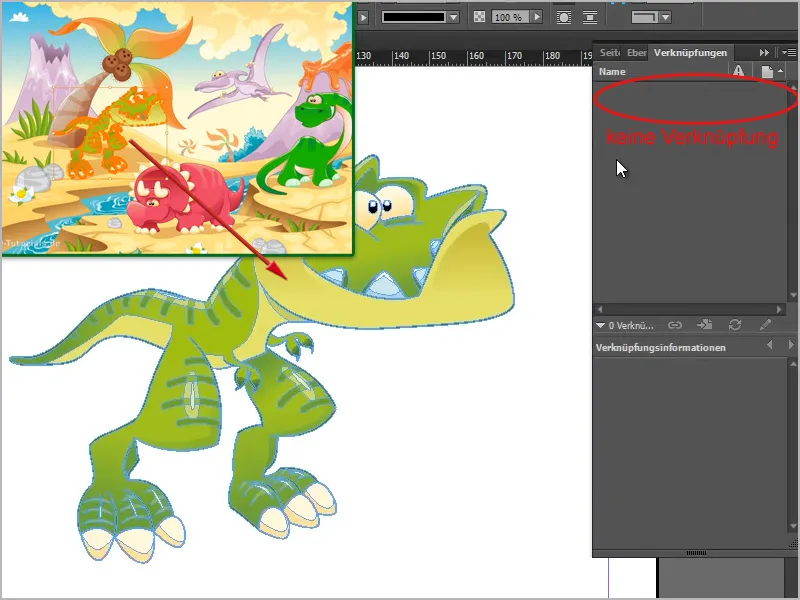Viewport: 800px width, 600px height.
Task: Click the opacity checkerboard icon
Action: [x=479, y=17]
